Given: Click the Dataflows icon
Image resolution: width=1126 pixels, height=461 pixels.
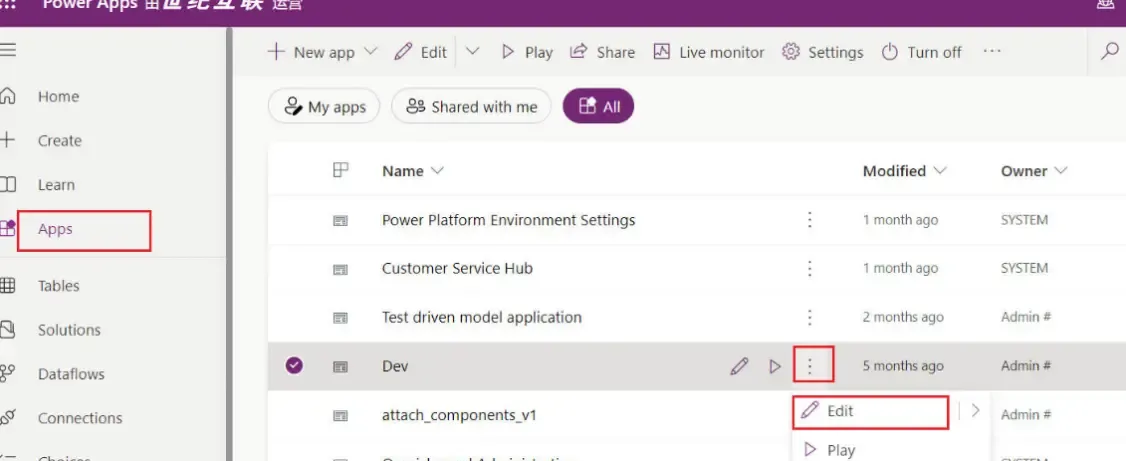Looking at the screenshot, I should [x=7, y=374].
